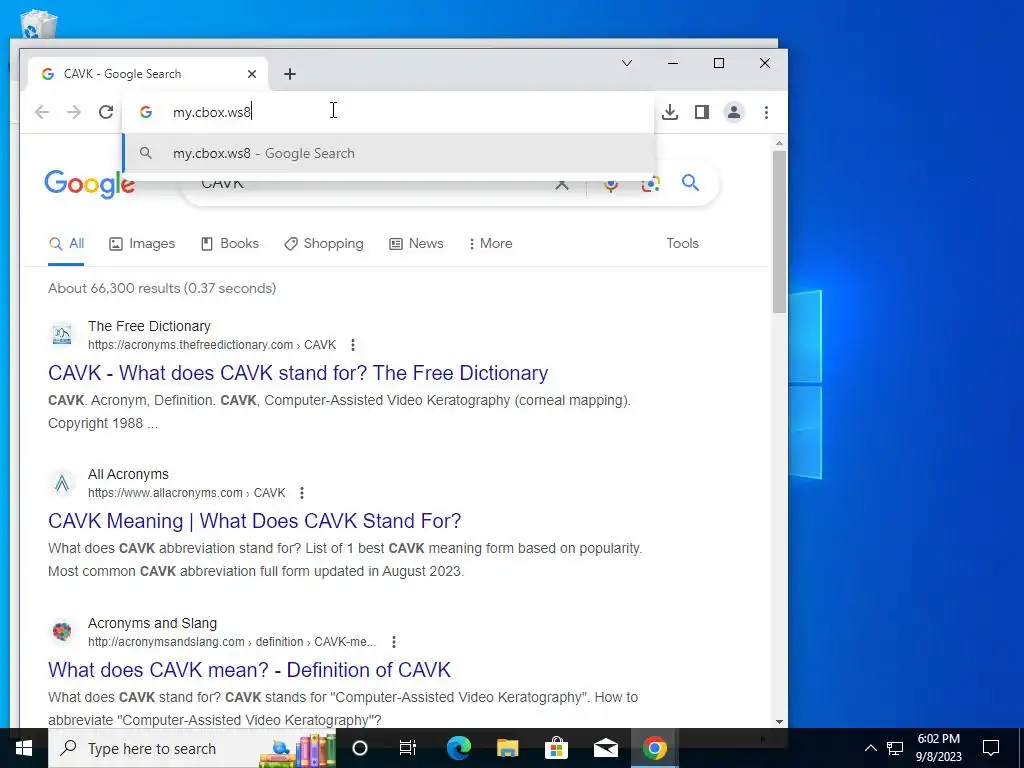Screen dimensions: 1024x768
Task: Click the Acronyms and Slang favicon
Action: pyautogui.click(x=62, y=632)
